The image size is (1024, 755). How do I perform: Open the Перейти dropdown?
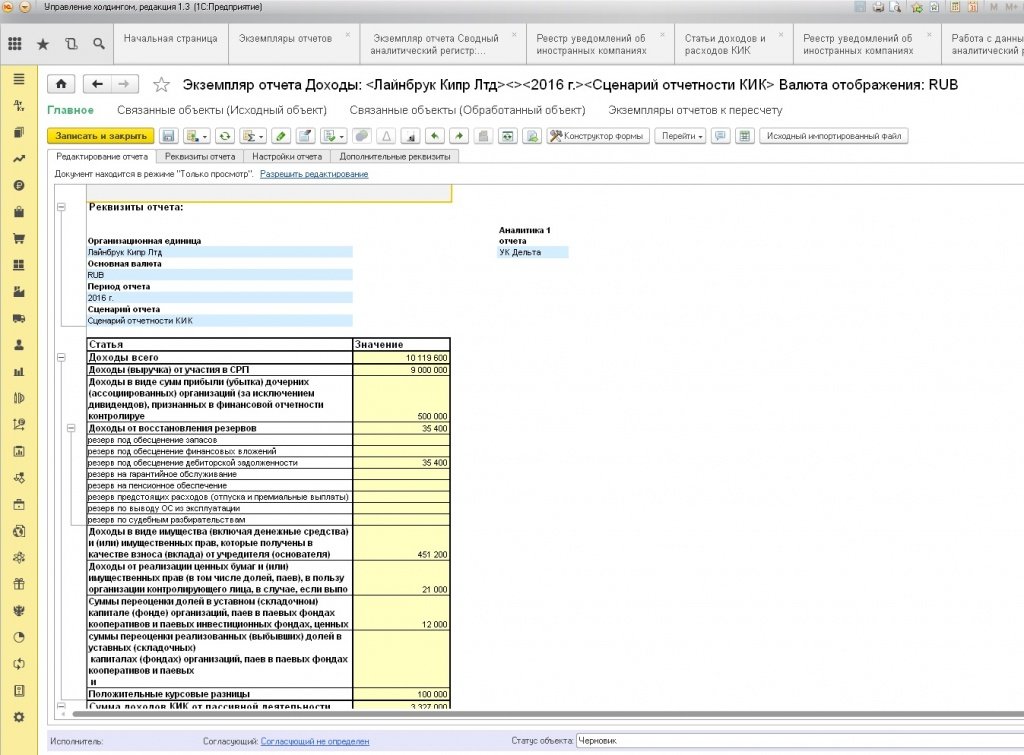680,136
